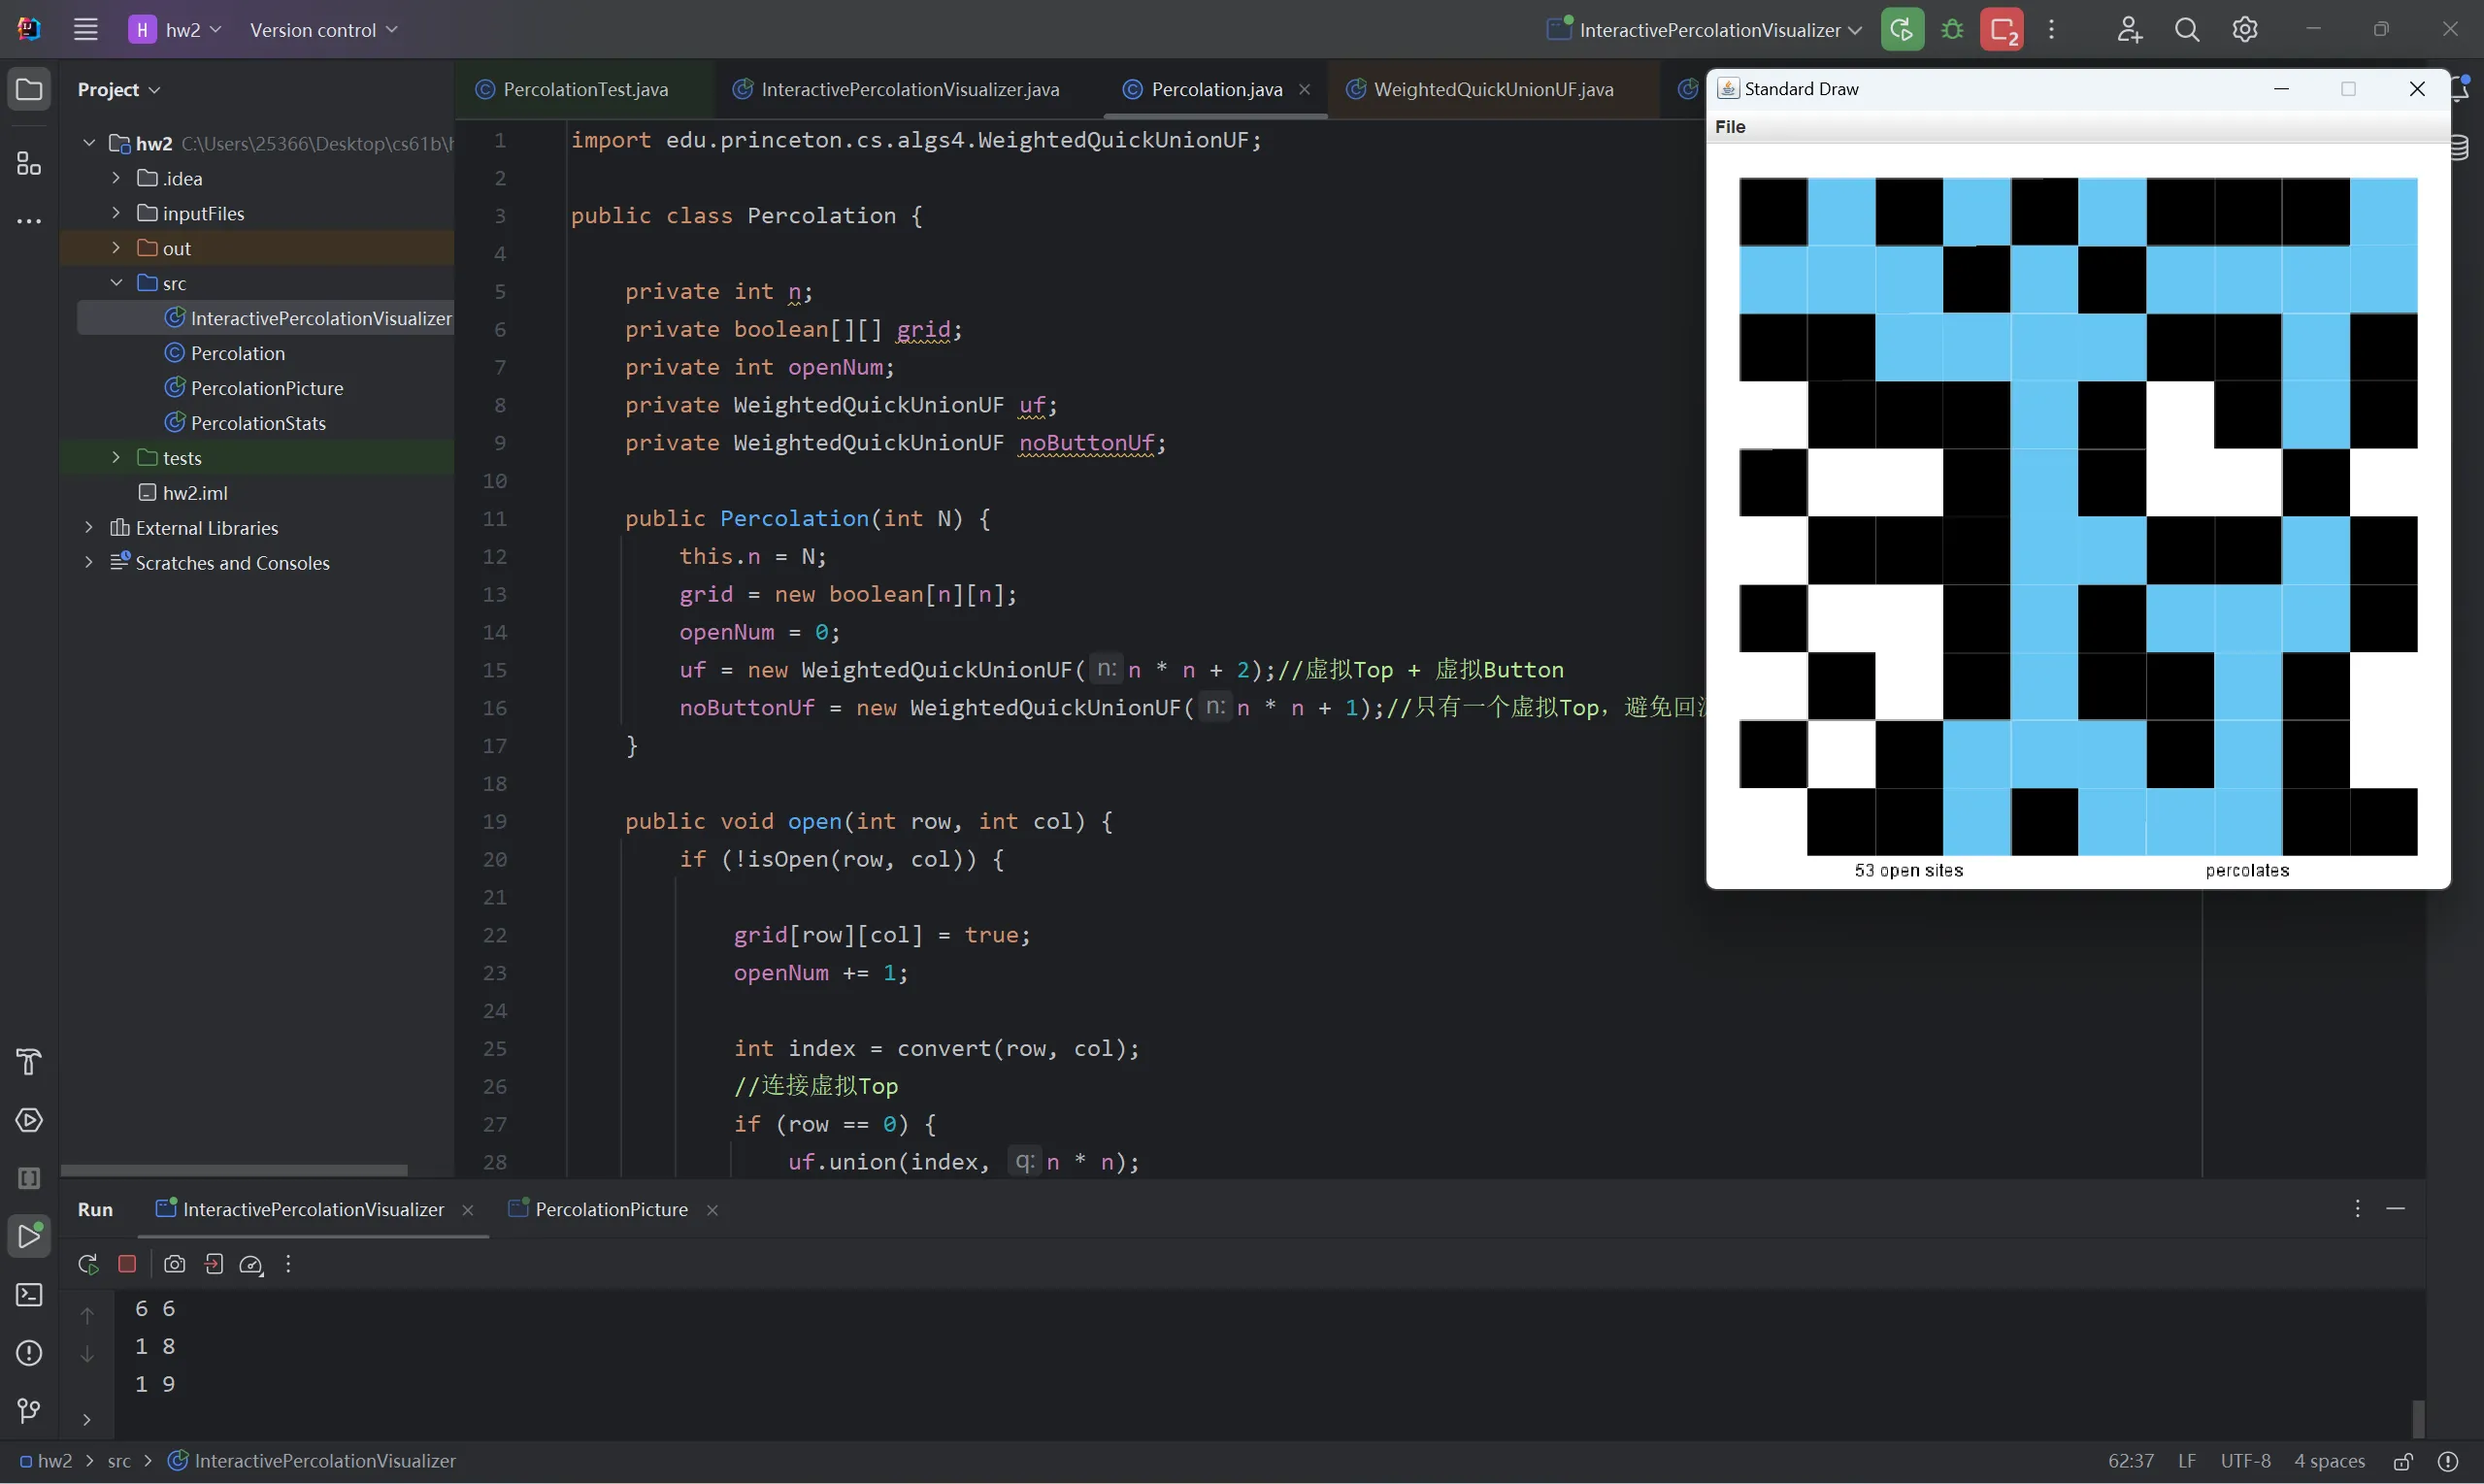This screenshot has height=1484, width=2484.
Task: Click src breadcrumb in navigation bar
Action: click(x=119, y=1461)
